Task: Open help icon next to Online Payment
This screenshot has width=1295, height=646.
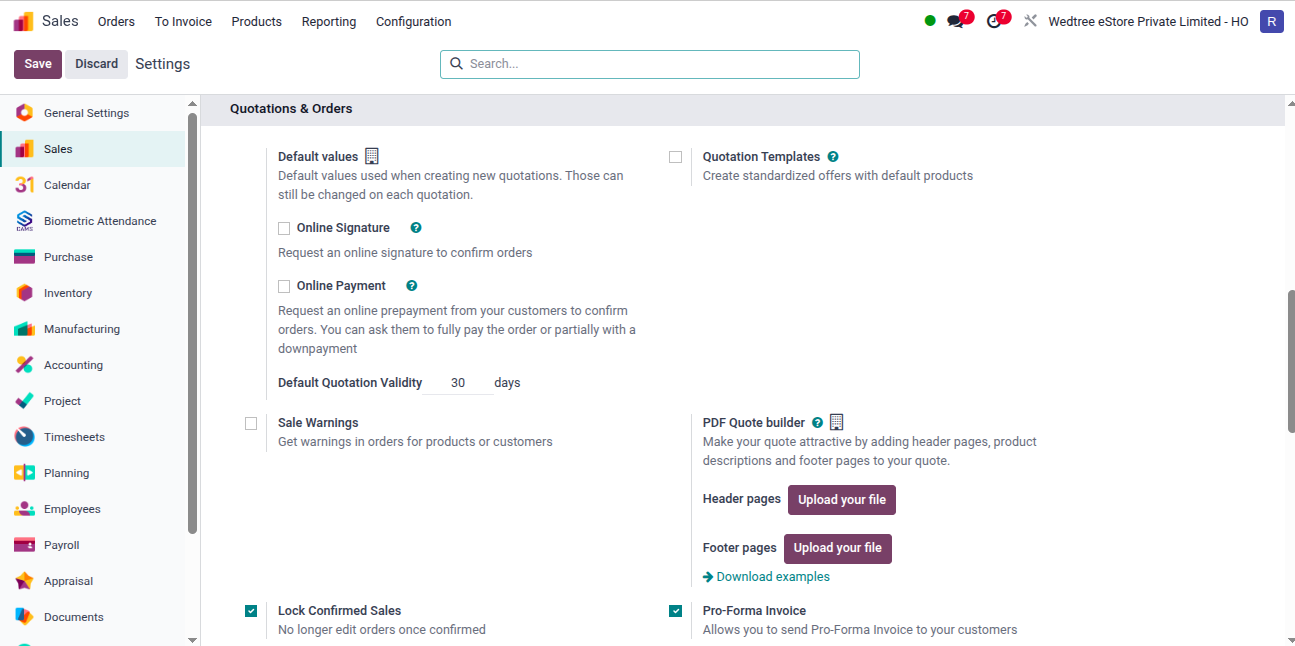Action: click(x=412, y=286)
